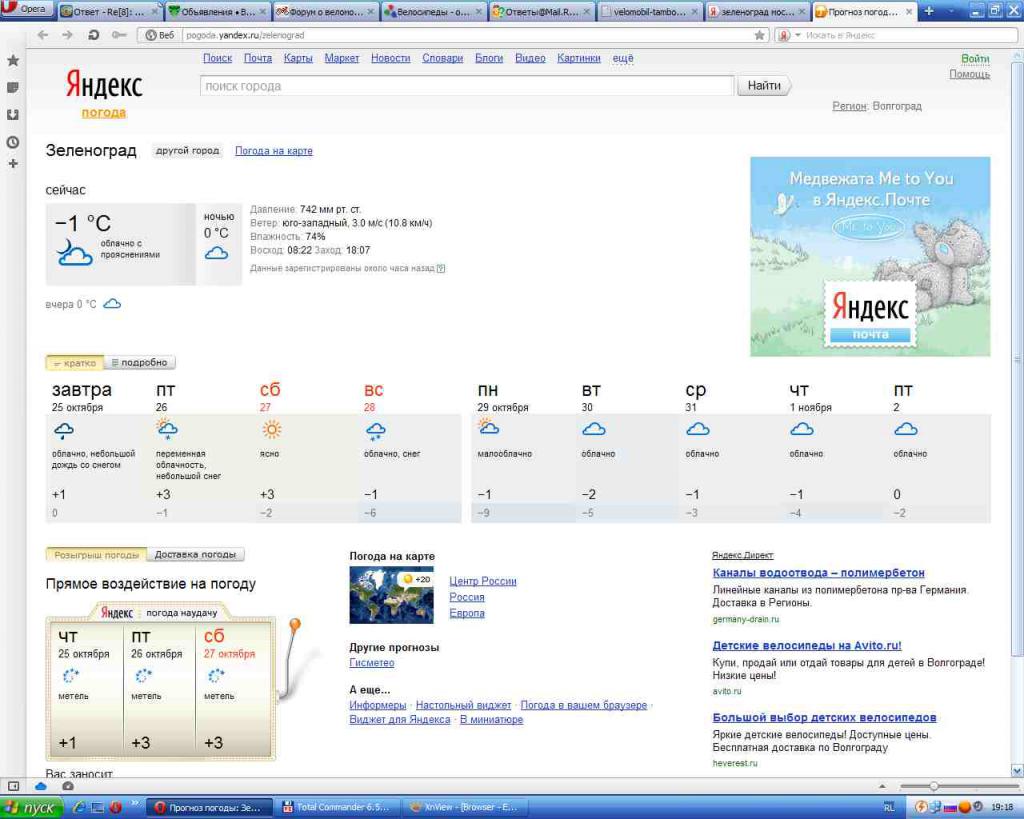1024x819 pixels.
Task: Switch to the 'Форум о велоно...' browser tab
Action: click(325, 12)
